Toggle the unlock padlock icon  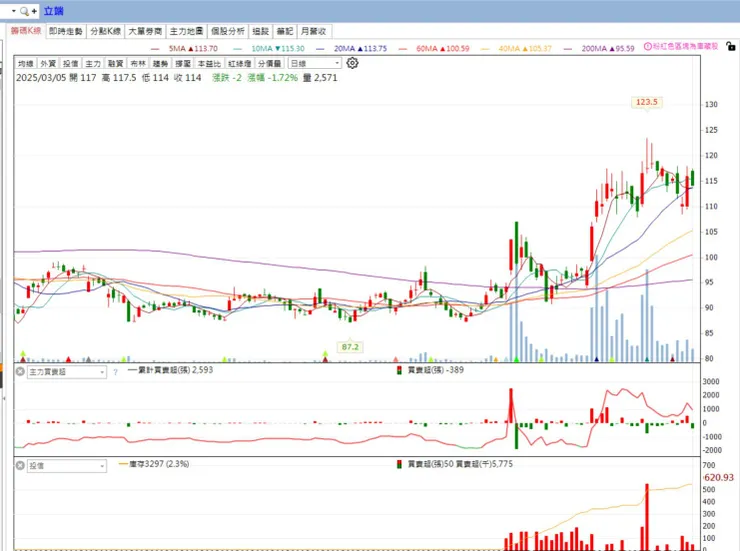point(730,46)
